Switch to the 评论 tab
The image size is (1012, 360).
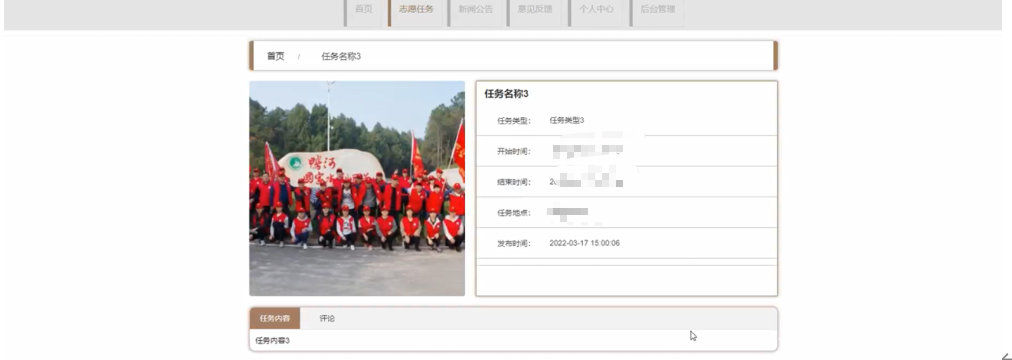[x=327, y=319]
